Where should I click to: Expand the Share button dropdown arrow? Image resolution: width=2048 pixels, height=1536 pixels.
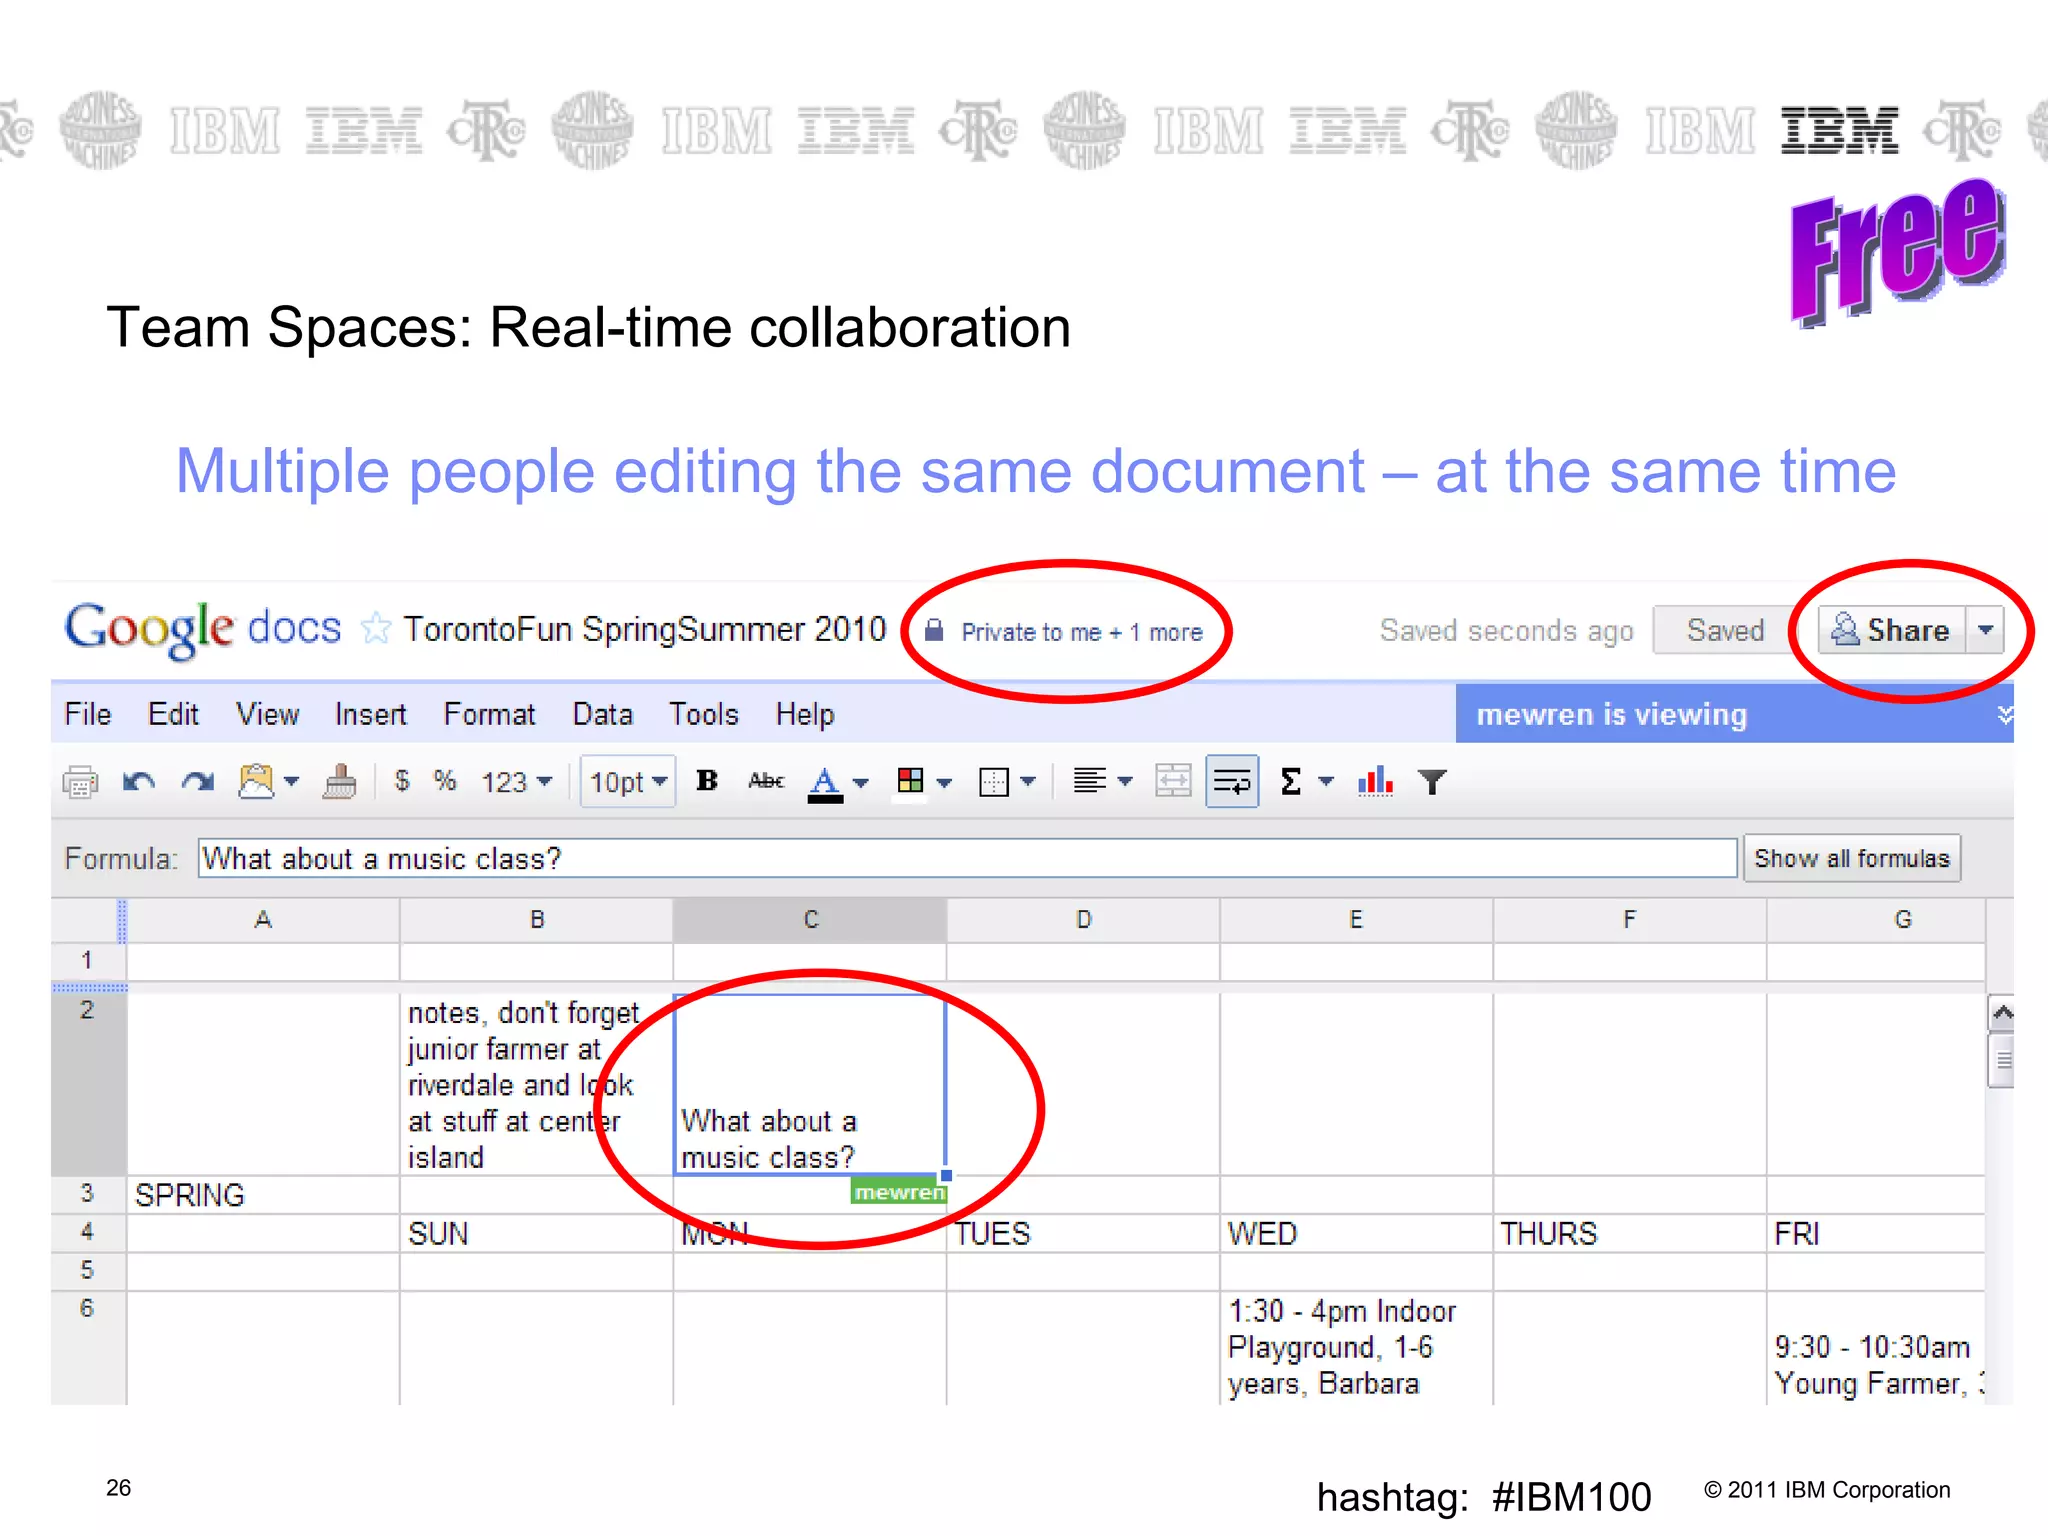1986,630
